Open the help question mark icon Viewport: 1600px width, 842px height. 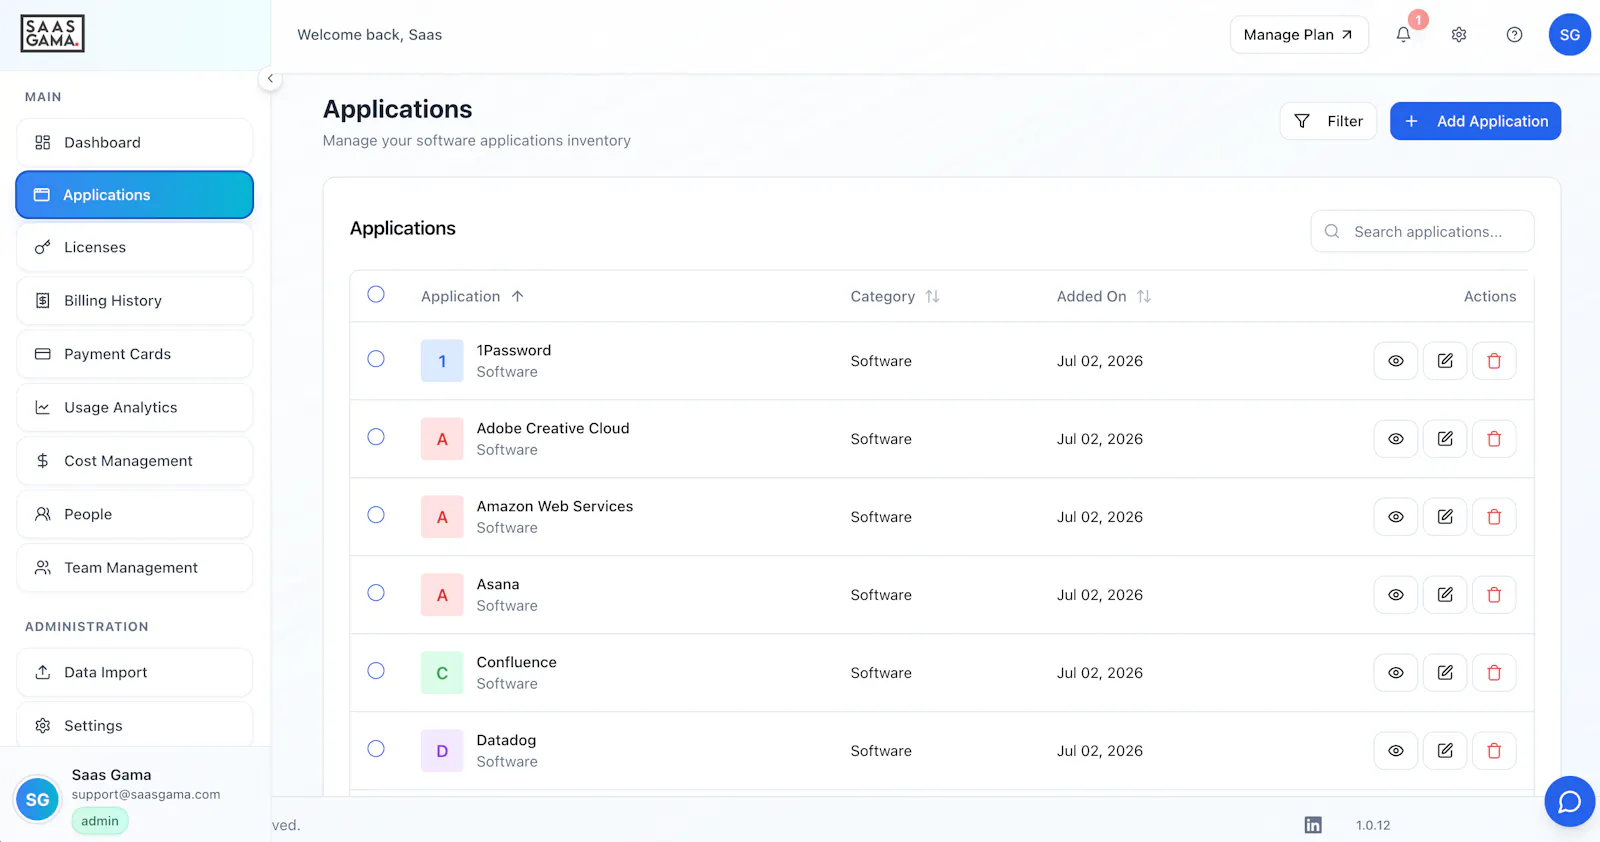[x=1514, y=35]
